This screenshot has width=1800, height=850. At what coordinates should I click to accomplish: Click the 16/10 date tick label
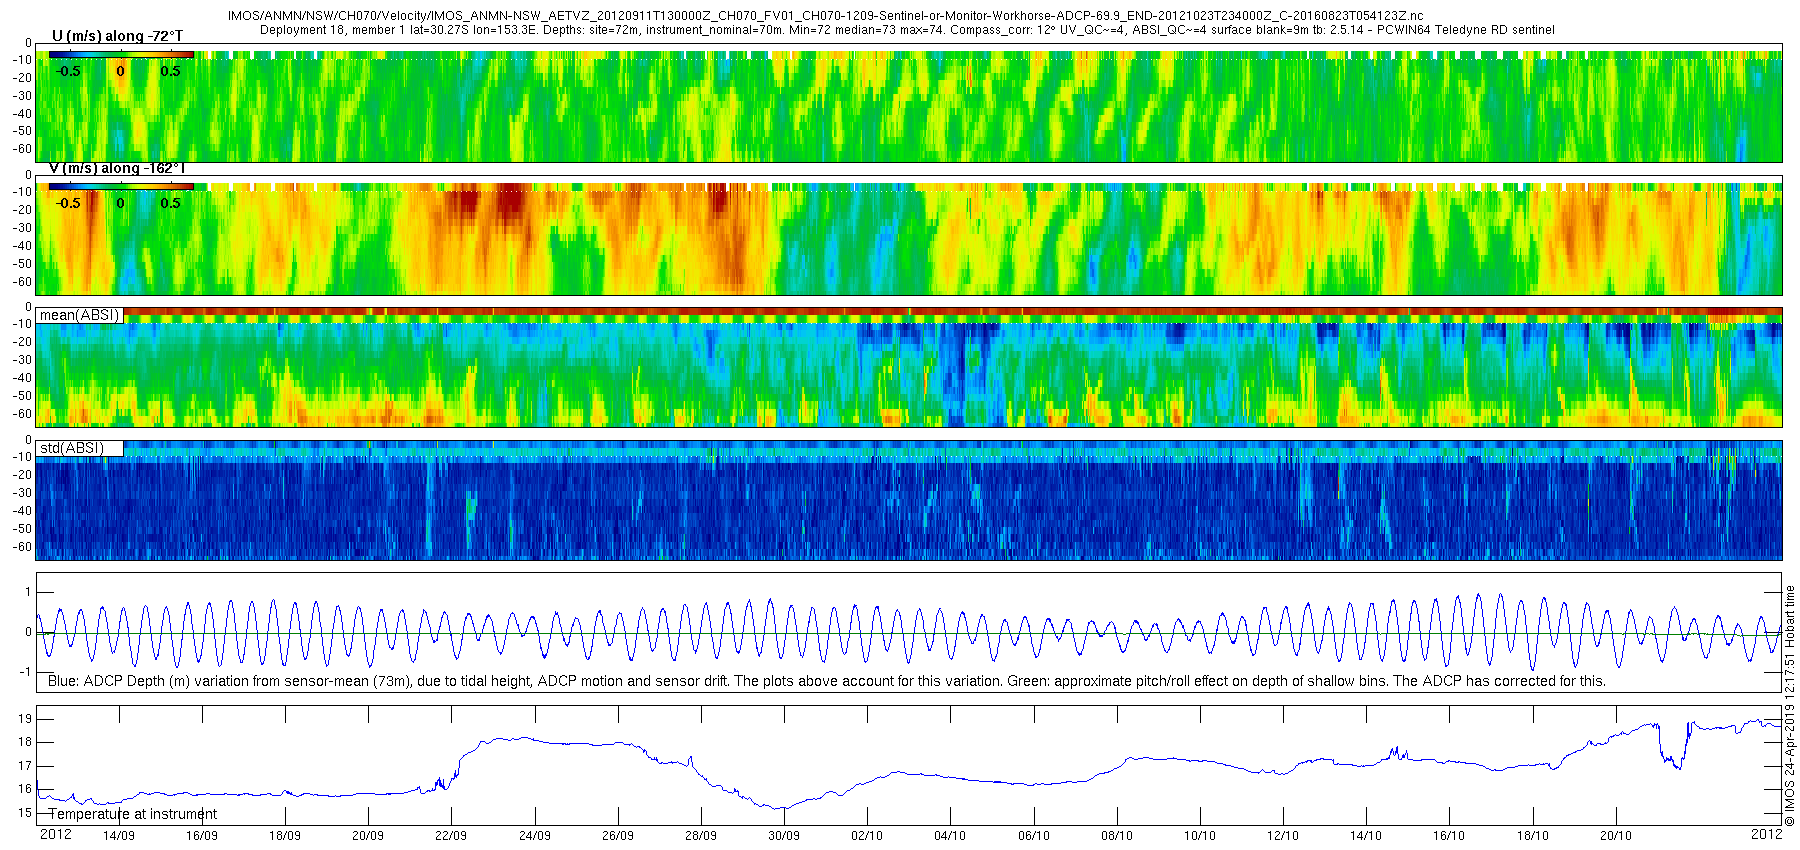coord(1449,836)
